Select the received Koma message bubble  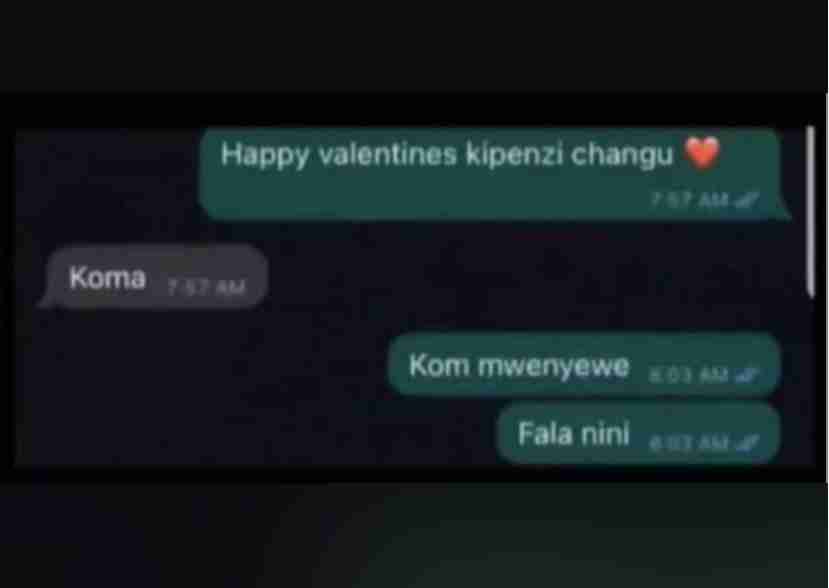pos(154,276)
